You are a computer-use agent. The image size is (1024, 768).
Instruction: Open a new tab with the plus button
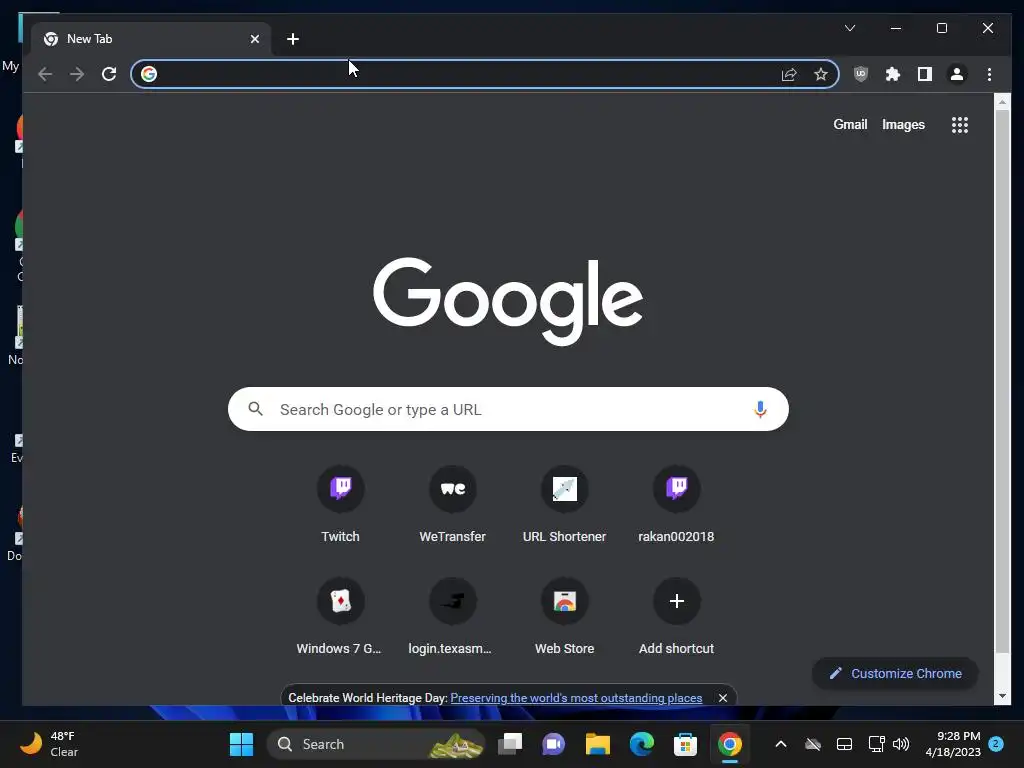(x=293, y=39)
